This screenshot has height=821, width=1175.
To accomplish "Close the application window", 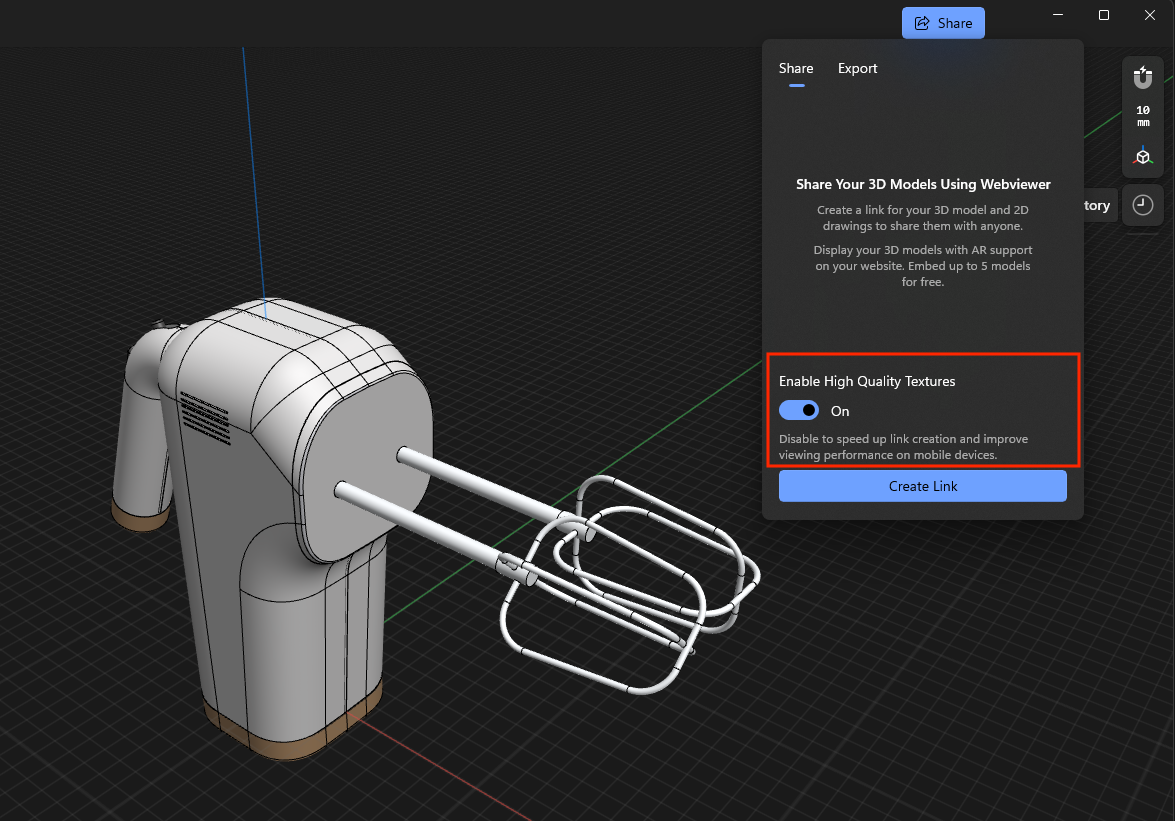I will click(1150, 15).
